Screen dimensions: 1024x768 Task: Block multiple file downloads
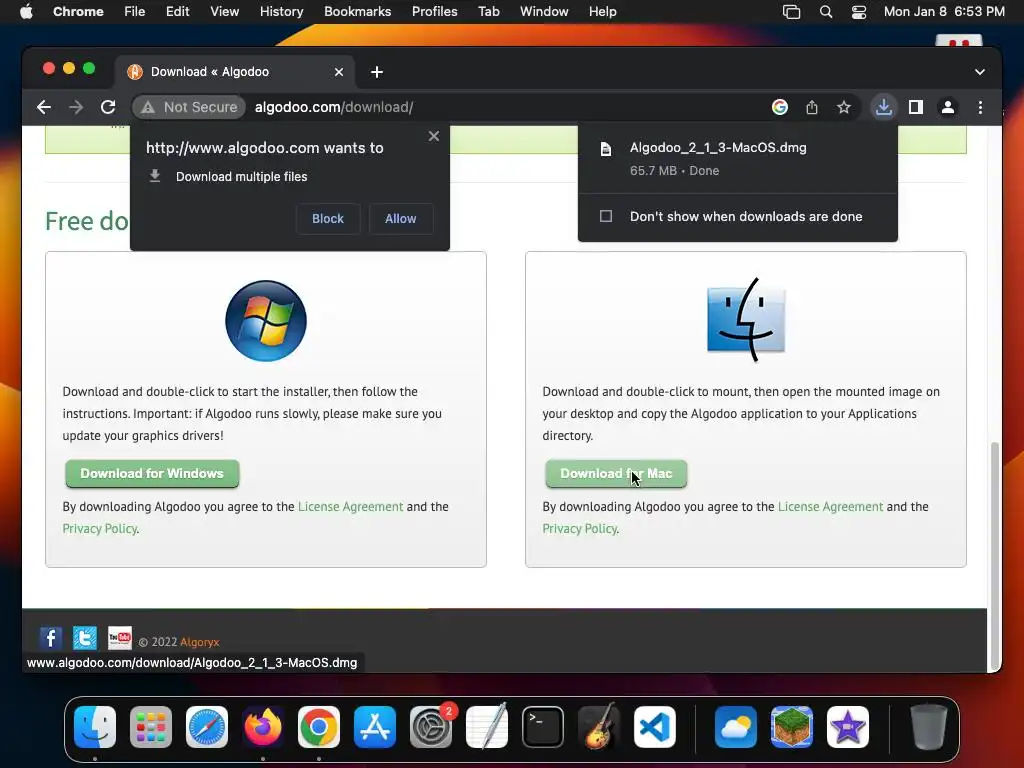click(x=328, y=219)
